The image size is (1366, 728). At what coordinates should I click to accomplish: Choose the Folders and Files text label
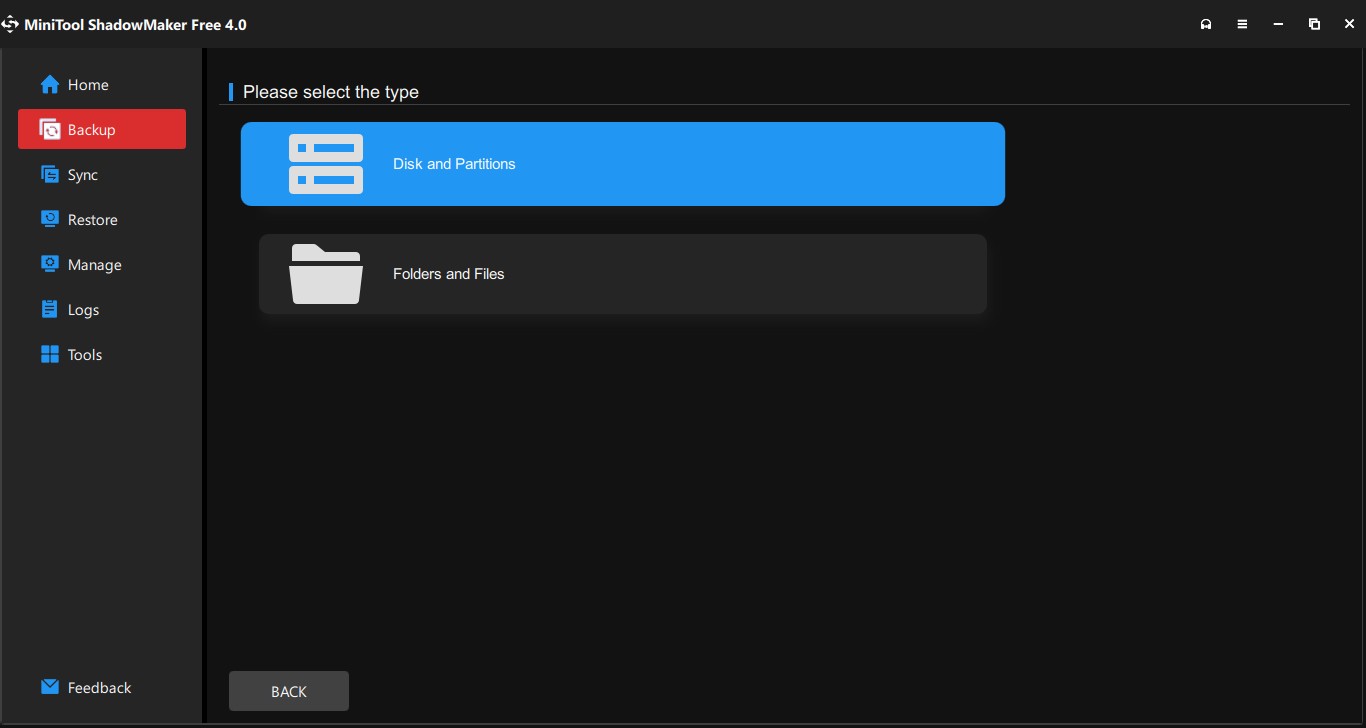pos(448,274)
